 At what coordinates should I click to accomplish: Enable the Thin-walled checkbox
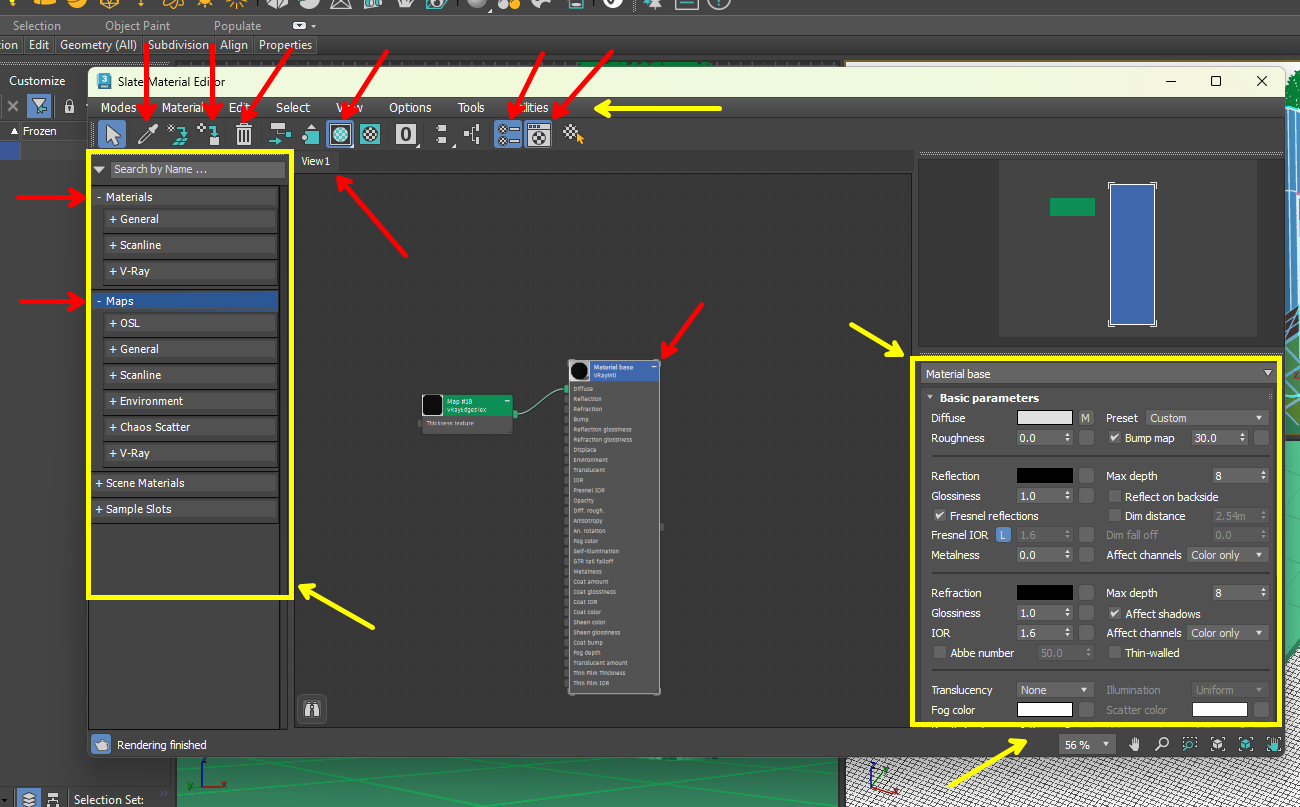coord(1115,653)
